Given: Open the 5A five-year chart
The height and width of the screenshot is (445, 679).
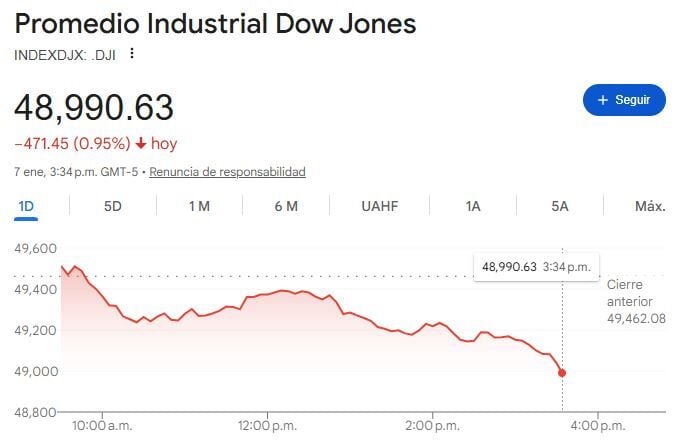Looking at the screenshot, I should 559,206.
